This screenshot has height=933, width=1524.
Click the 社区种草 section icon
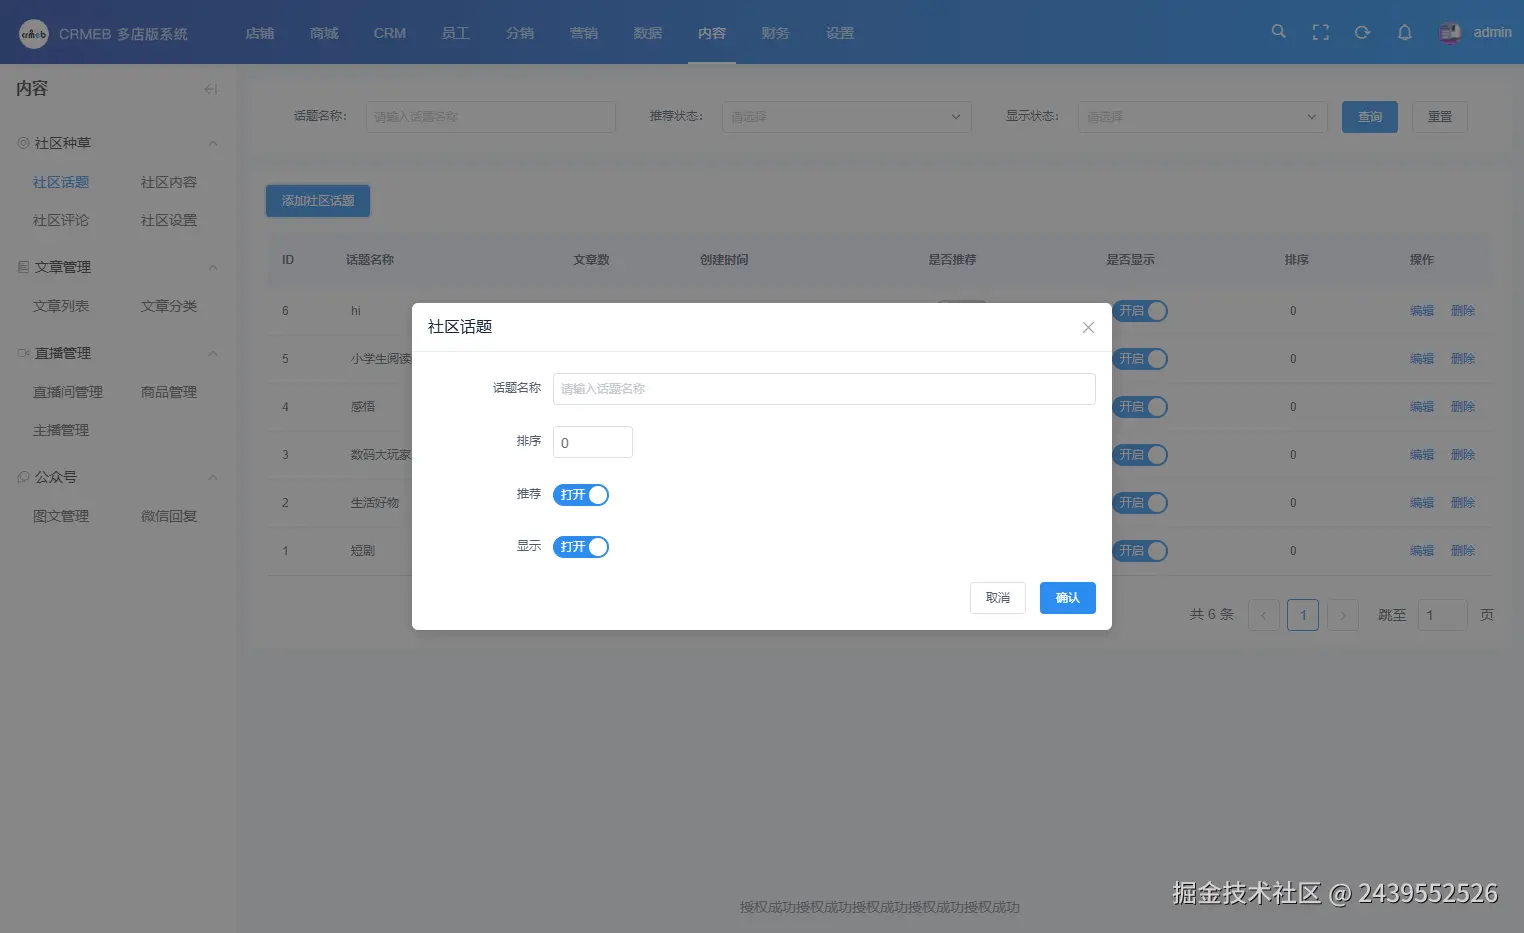pos(23,143)
